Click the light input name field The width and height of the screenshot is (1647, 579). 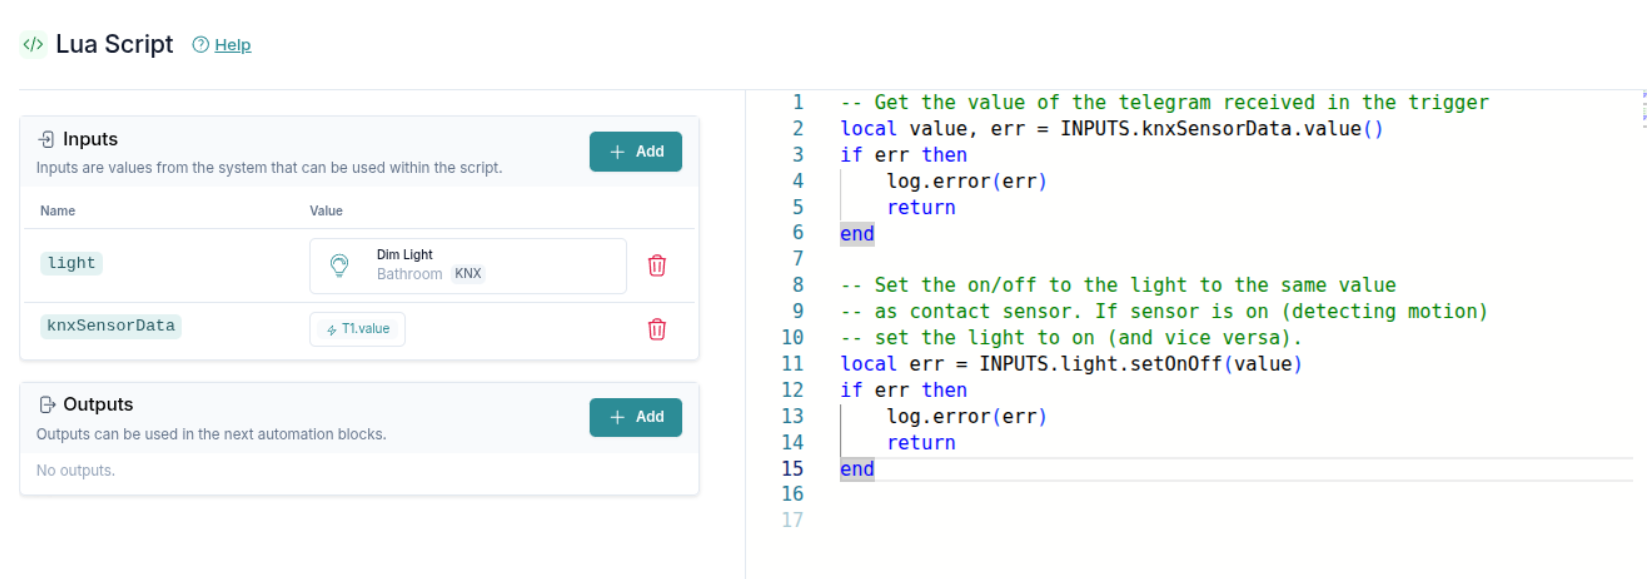click(72, 263)
